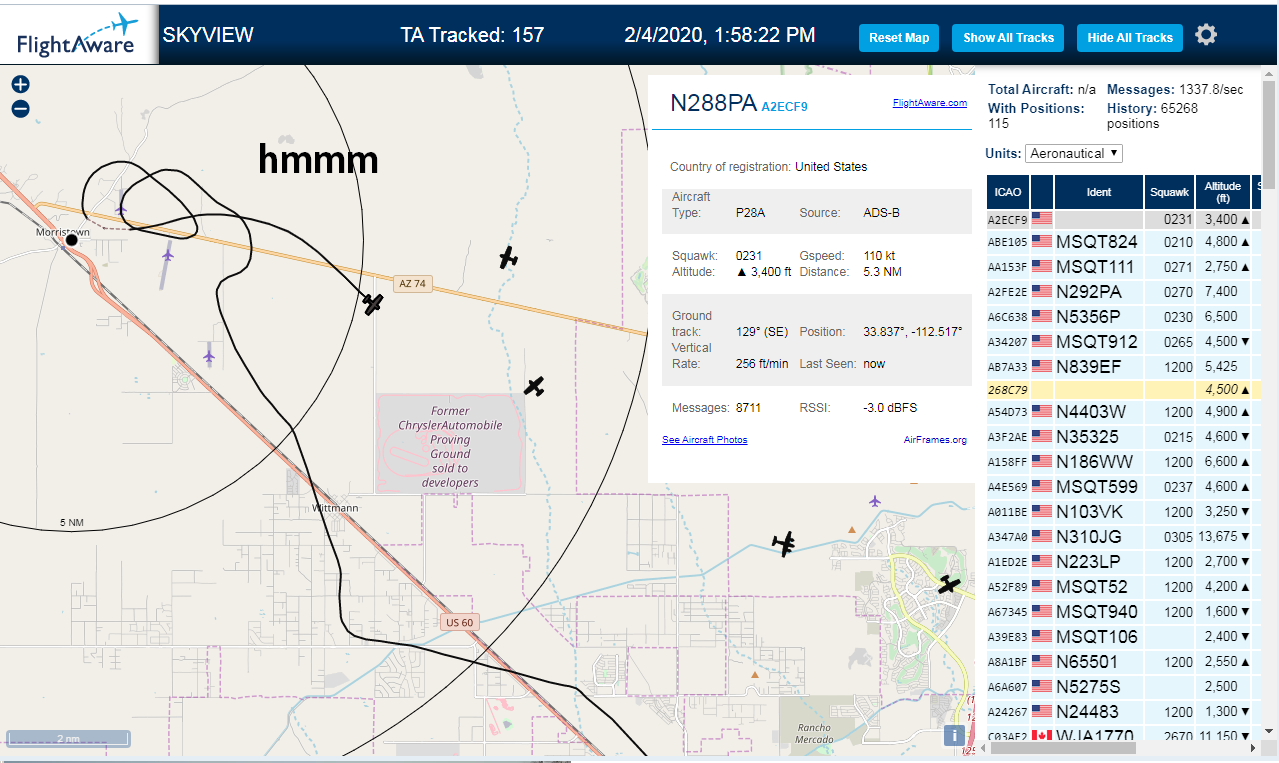1279x763 pixels.
Task: Zoom in the map with plus button
Action: tap(20, 85)
